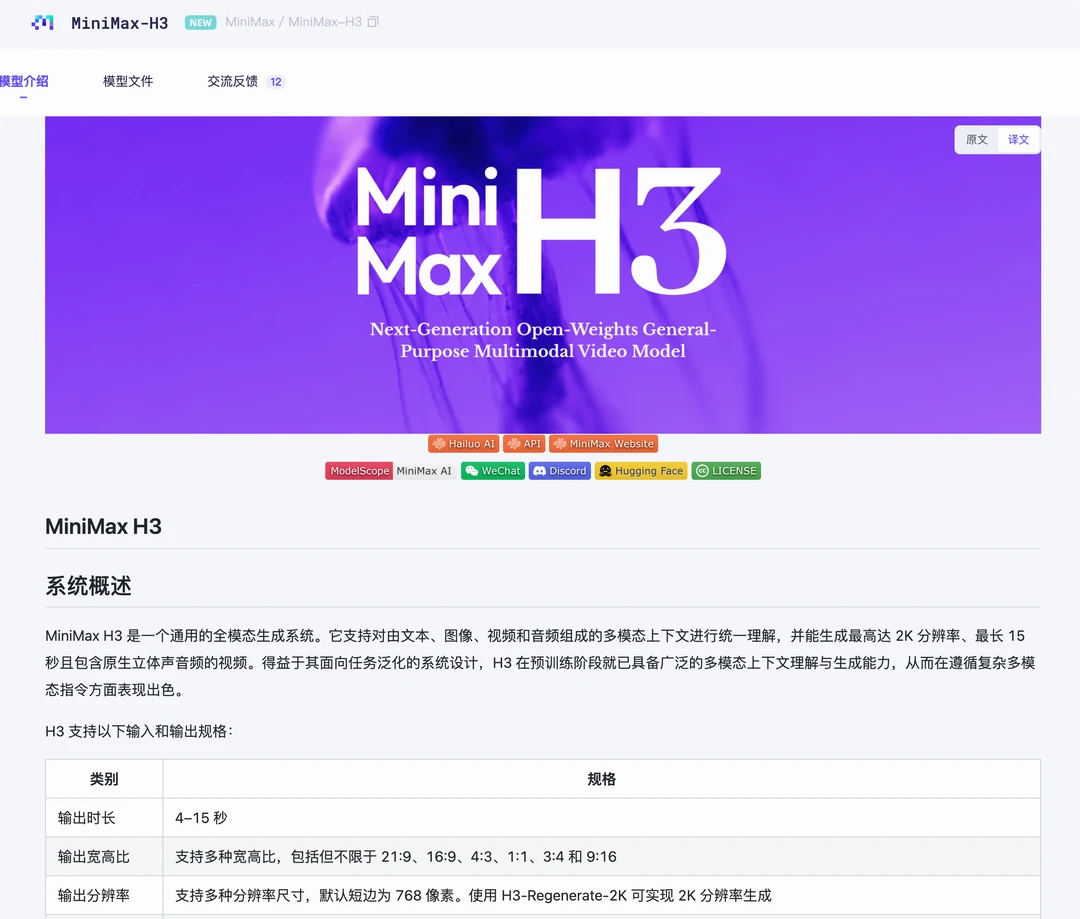Click the aspect ratio list cell starting 支持多种宽高比

point(601,856)
